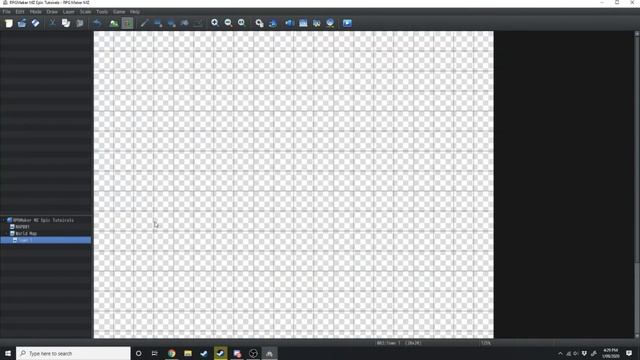Open the Database gears icon

[259, 23]
